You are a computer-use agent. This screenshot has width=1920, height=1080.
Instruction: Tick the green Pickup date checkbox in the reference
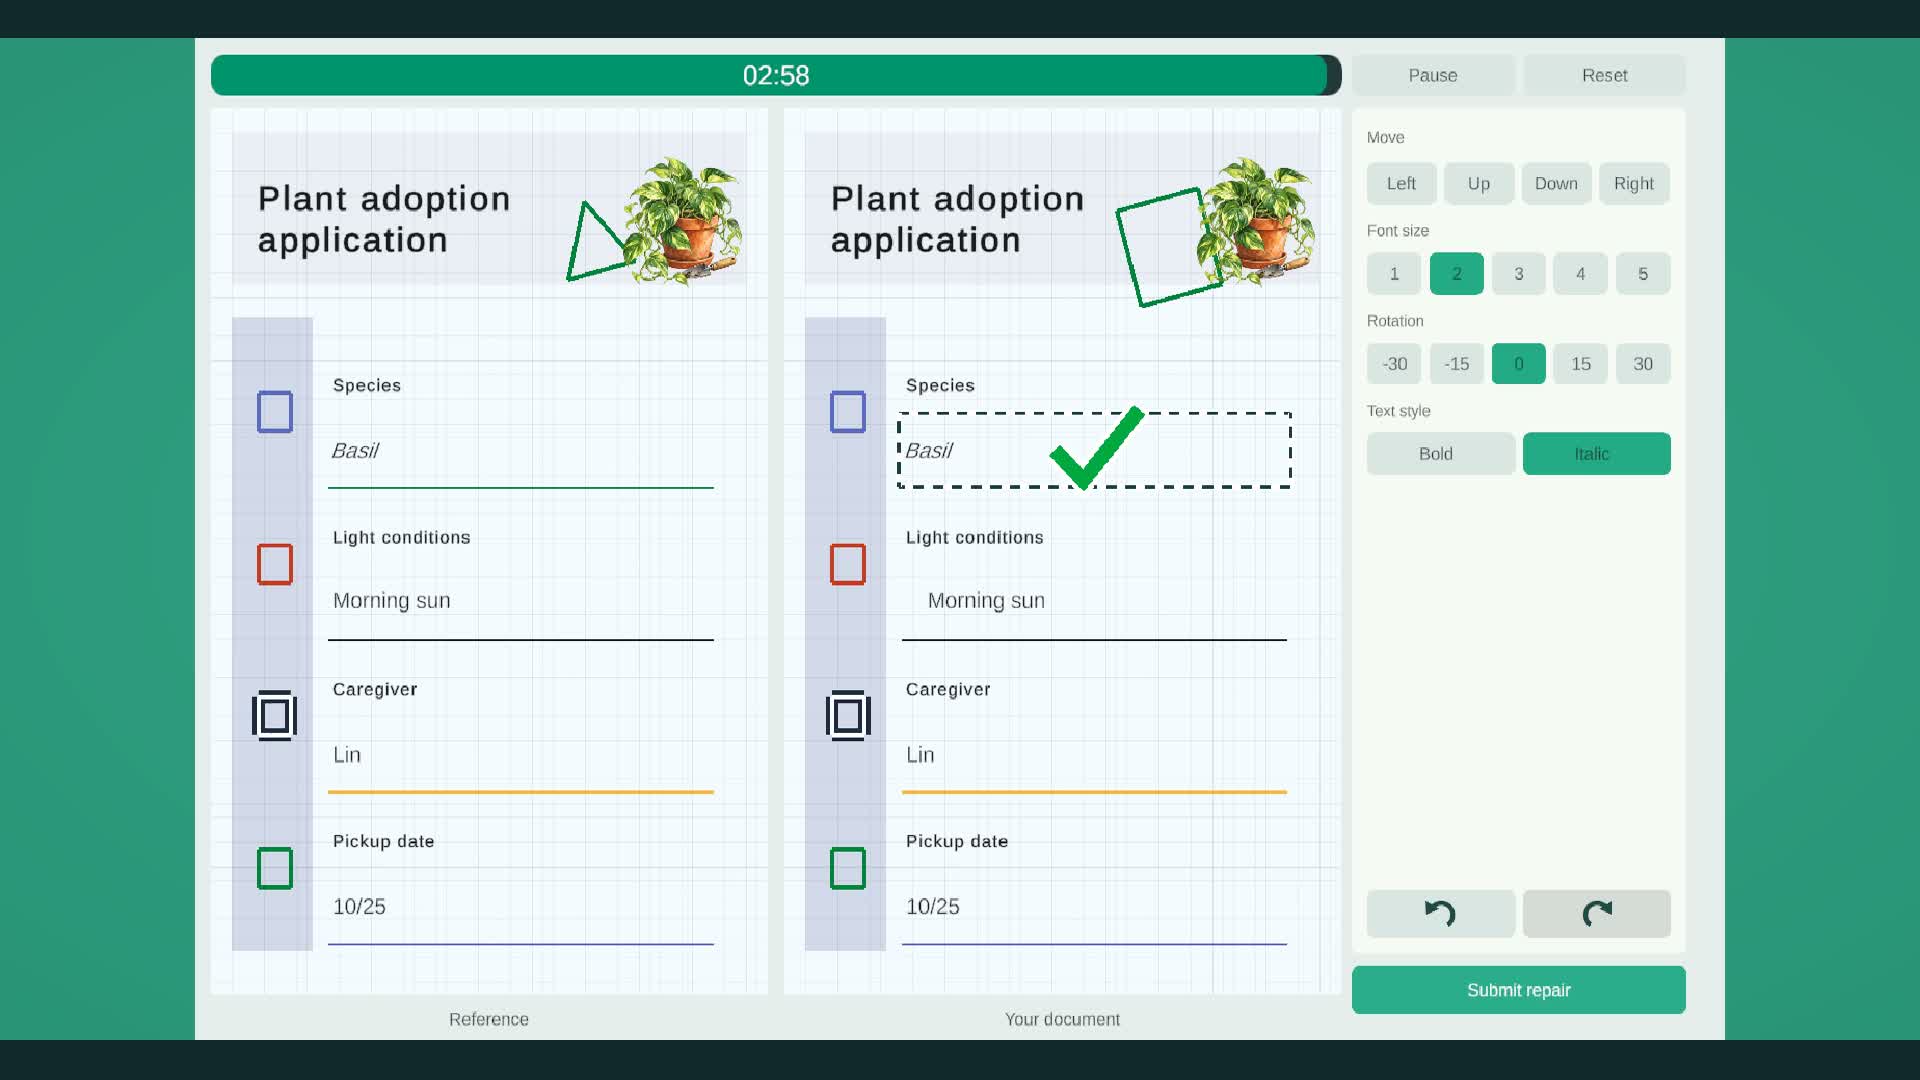[x=274, y=868]
